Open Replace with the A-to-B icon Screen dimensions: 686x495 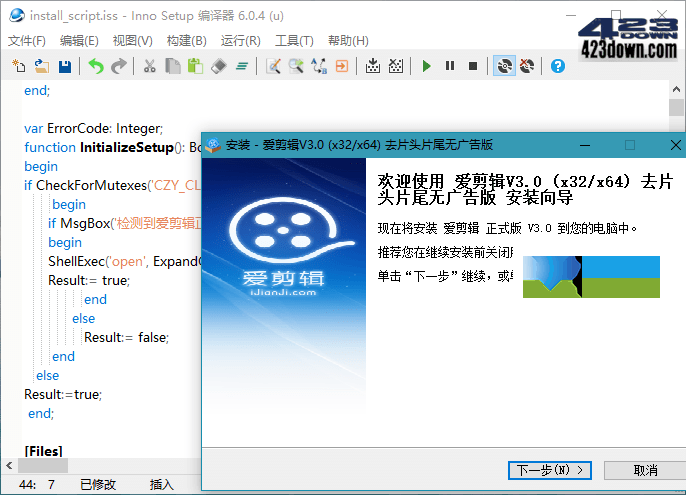(x=319, y=66)
